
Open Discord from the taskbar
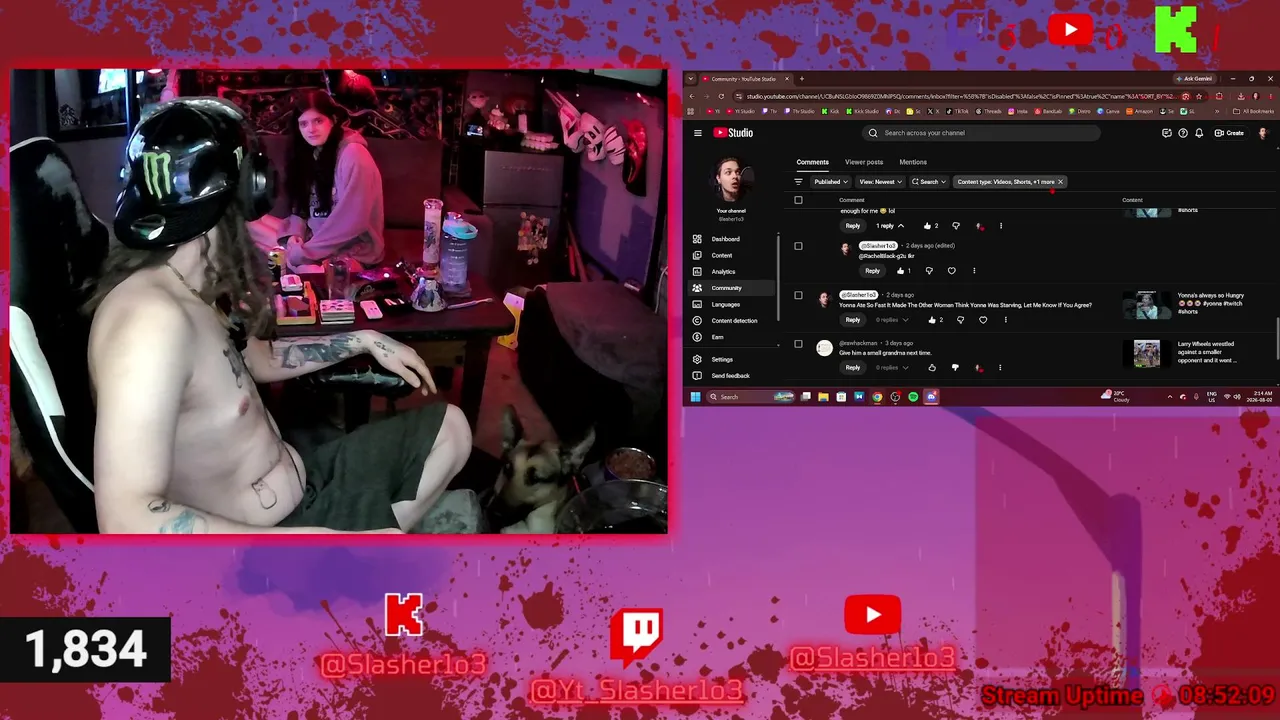coord(931,397)
